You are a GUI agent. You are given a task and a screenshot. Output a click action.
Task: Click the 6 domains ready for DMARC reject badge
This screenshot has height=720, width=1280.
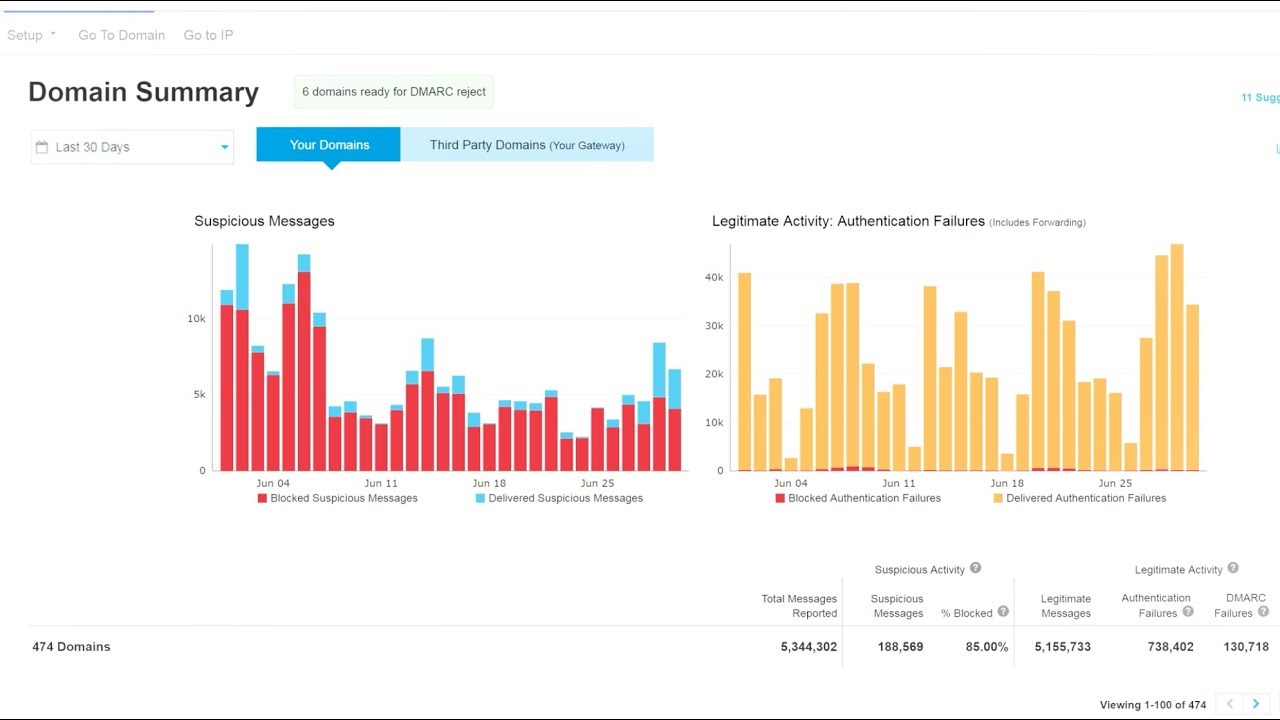(393, 91)
